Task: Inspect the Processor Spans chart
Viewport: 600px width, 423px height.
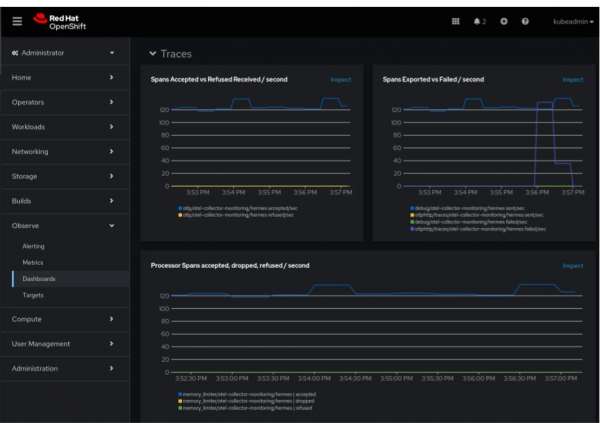Action: (572, 266)
